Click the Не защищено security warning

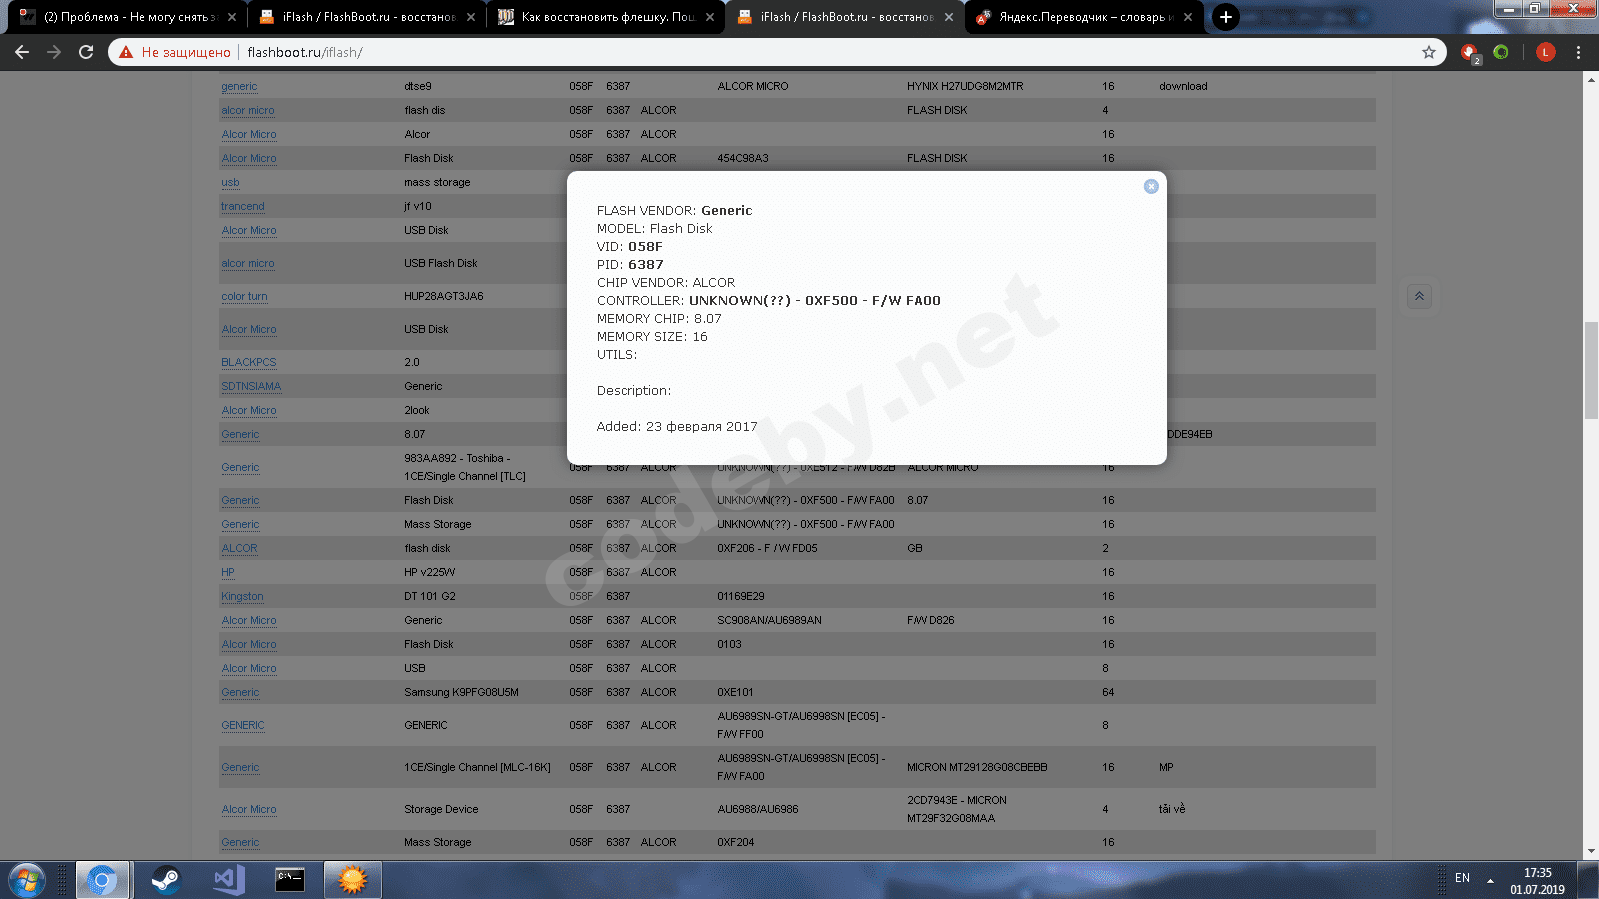(x=176, y=52)
